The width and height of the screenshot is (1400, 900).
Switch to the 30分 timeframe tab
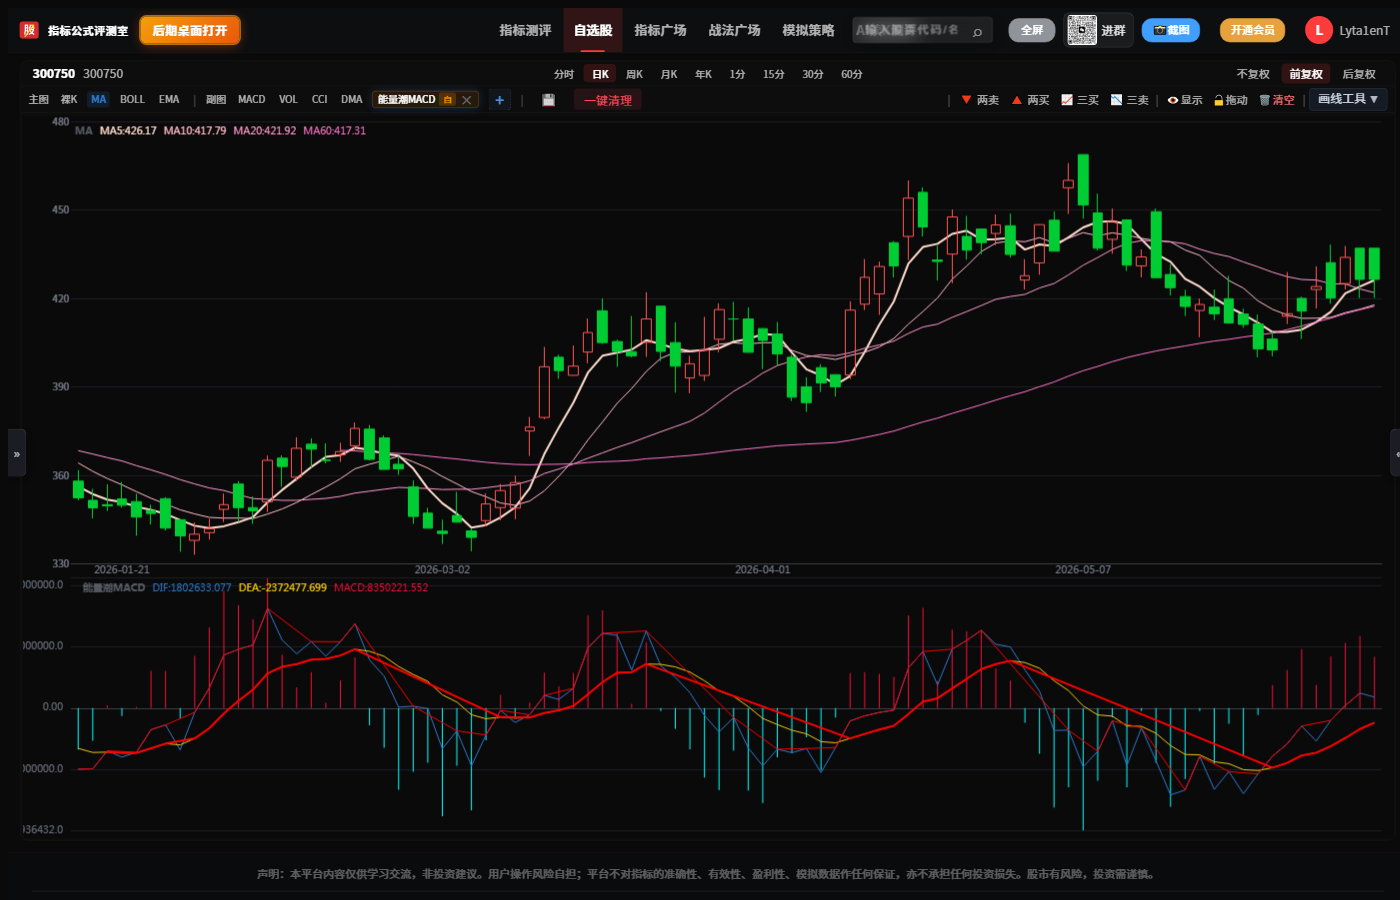click(x=813, y=74)
